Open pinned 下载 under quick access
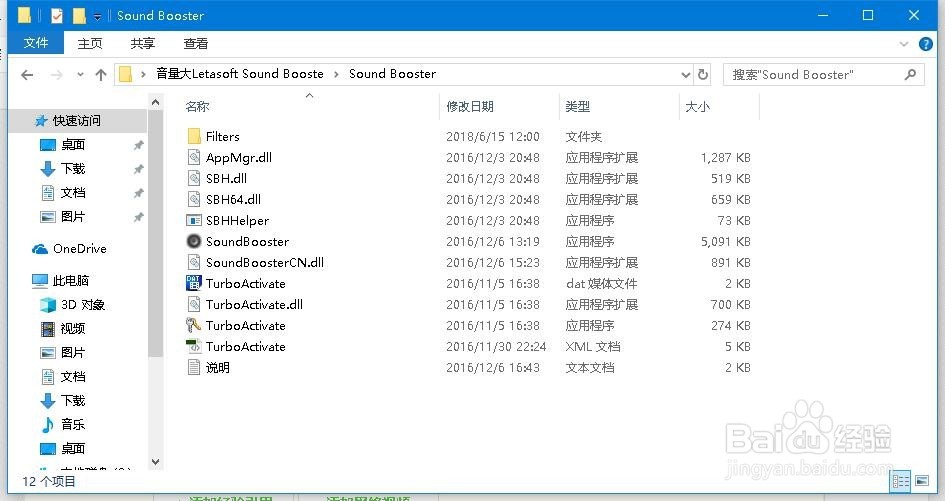Image resolution: width=945 pixels, height=501 pixels. tap(72, 169)
